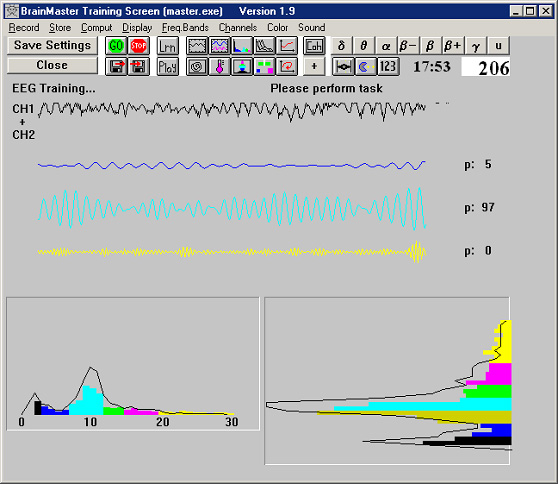Viewport: 558px width, 484px height.
Task: Maximize the BrainMaster window
Action: click(530, 11)
